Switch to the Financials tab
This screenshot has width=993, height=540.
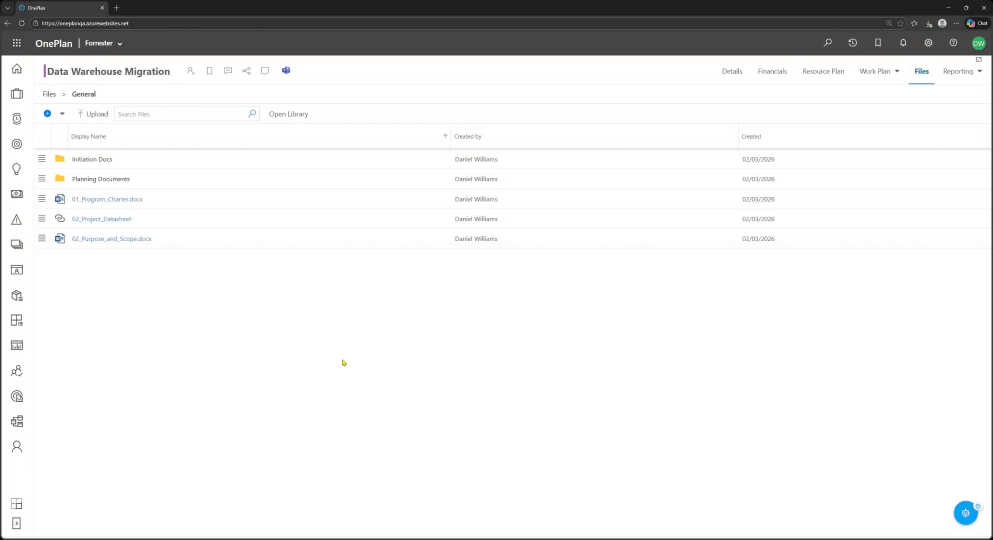coord(772,71)
